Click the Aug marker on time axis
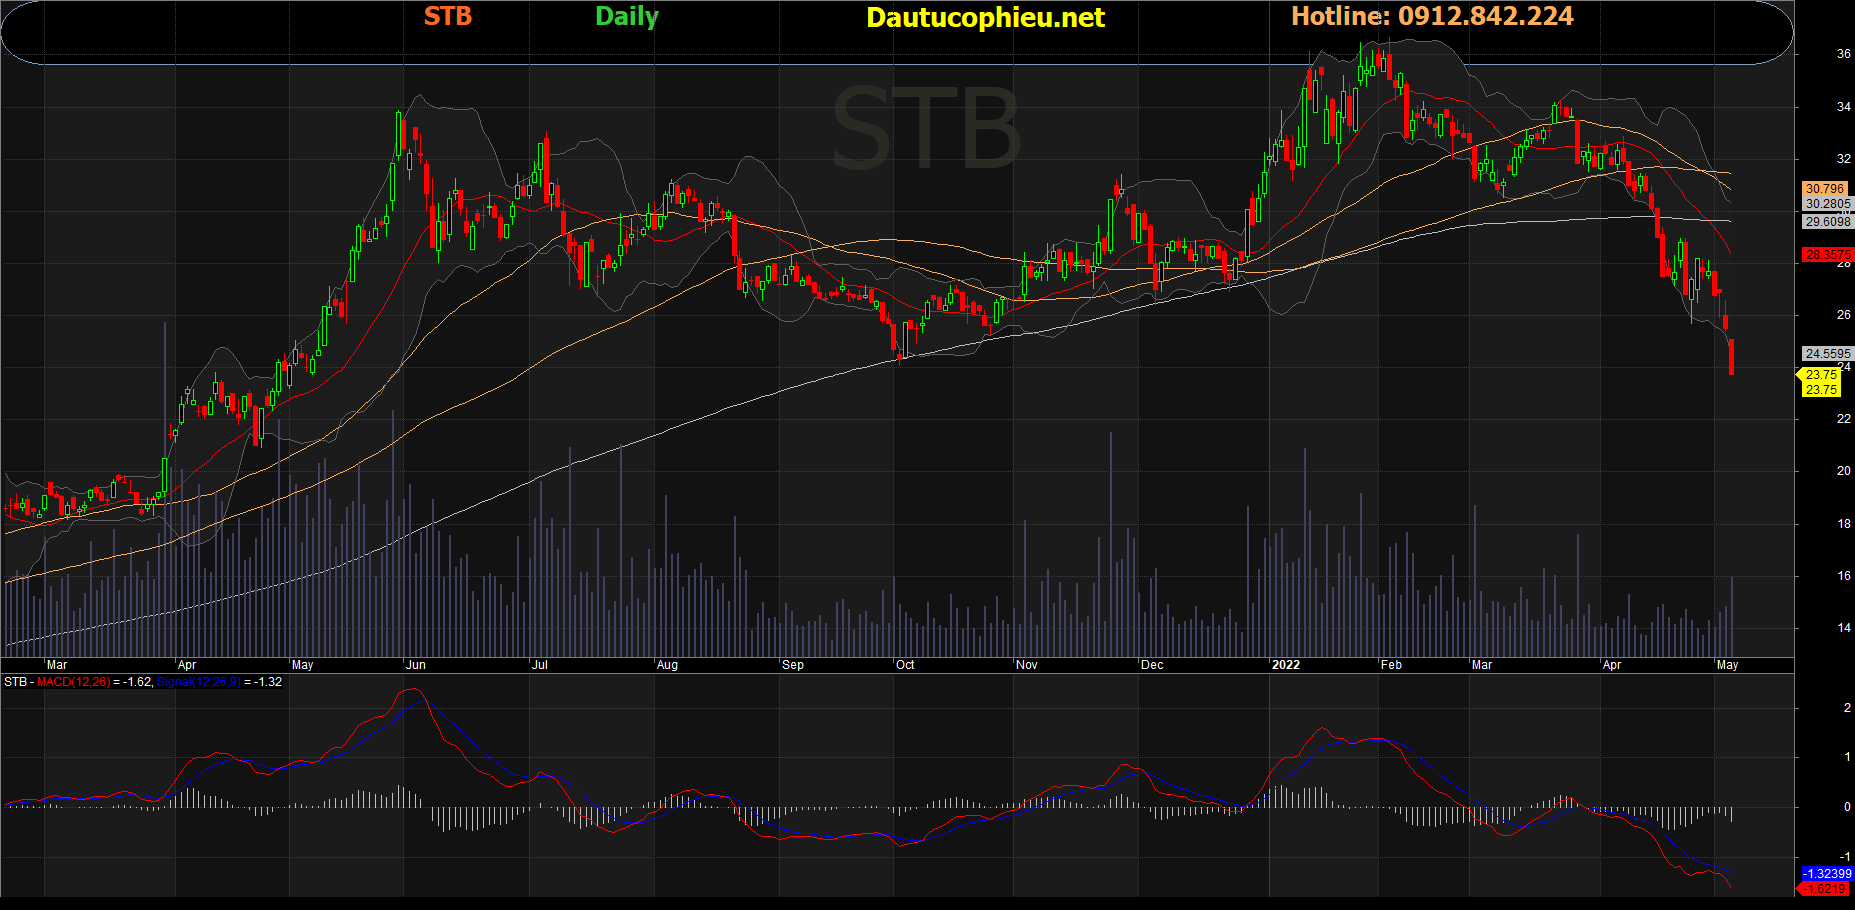The image size is (1855, 910). click(667, 665)
